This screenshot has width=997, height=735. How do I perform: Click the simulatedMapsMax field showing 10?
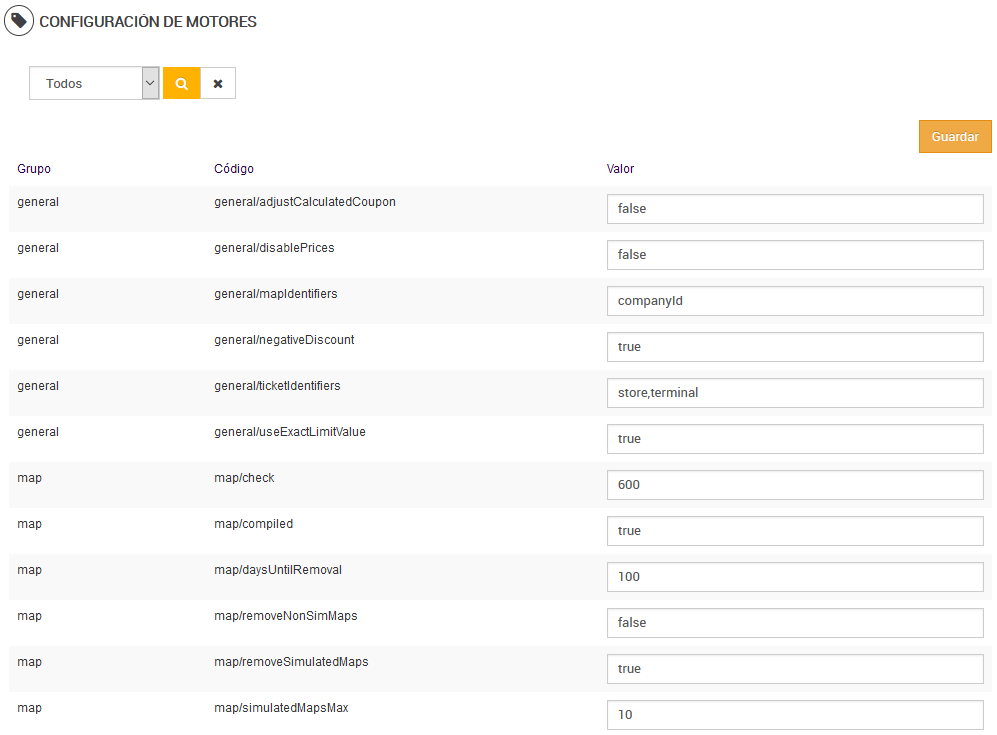tap(795, 715)
